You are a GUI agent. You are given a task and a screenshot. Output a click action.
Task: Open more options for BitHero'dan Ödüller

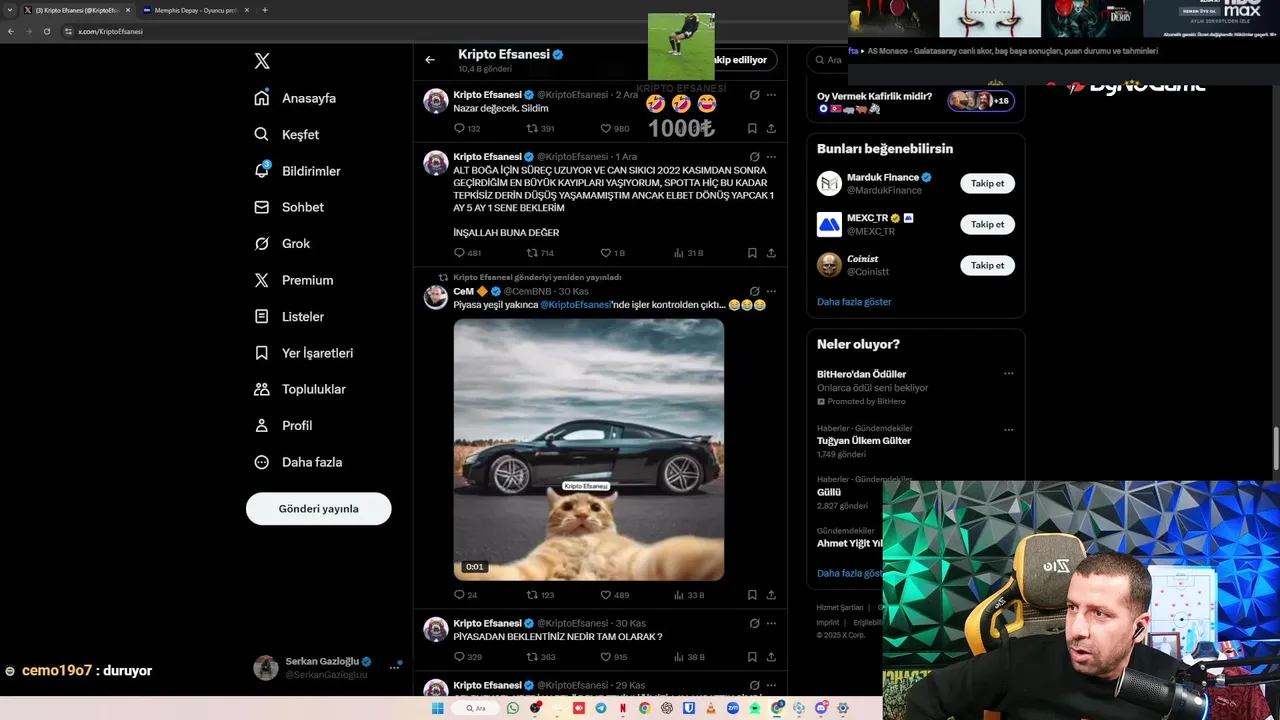point(1008,374)
